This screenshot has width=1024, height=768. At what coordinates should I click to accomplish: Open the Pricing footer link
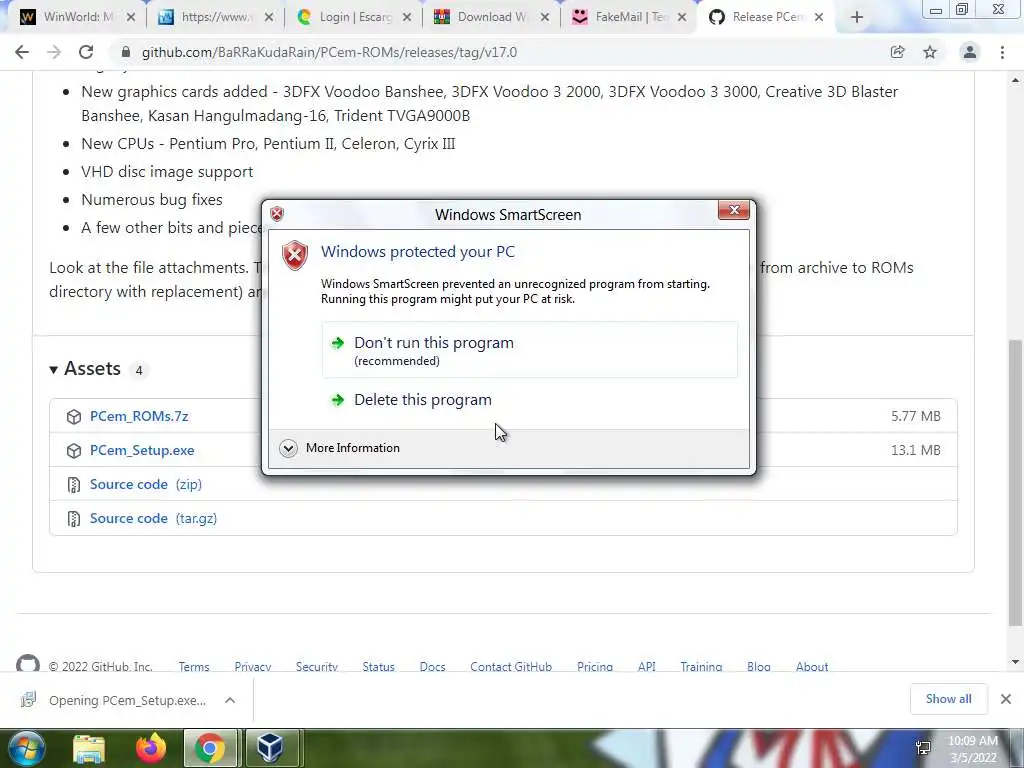(595, 666)
